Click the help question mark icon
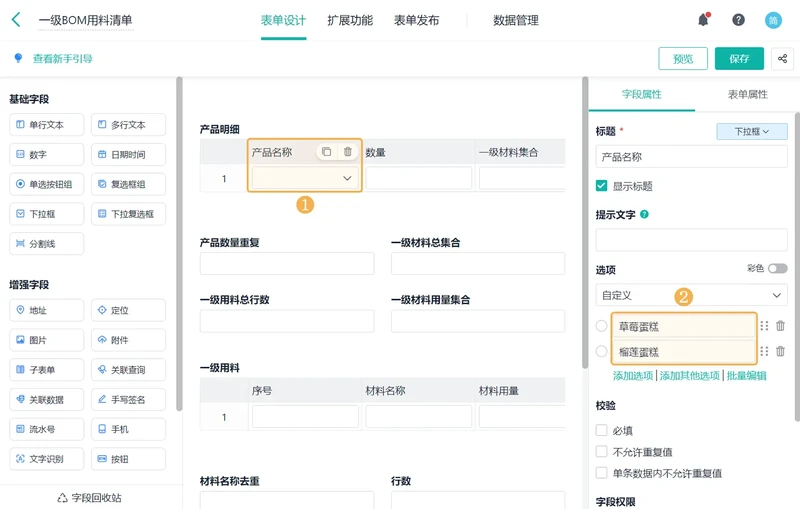Screen dimensions: 800x509 738,20
